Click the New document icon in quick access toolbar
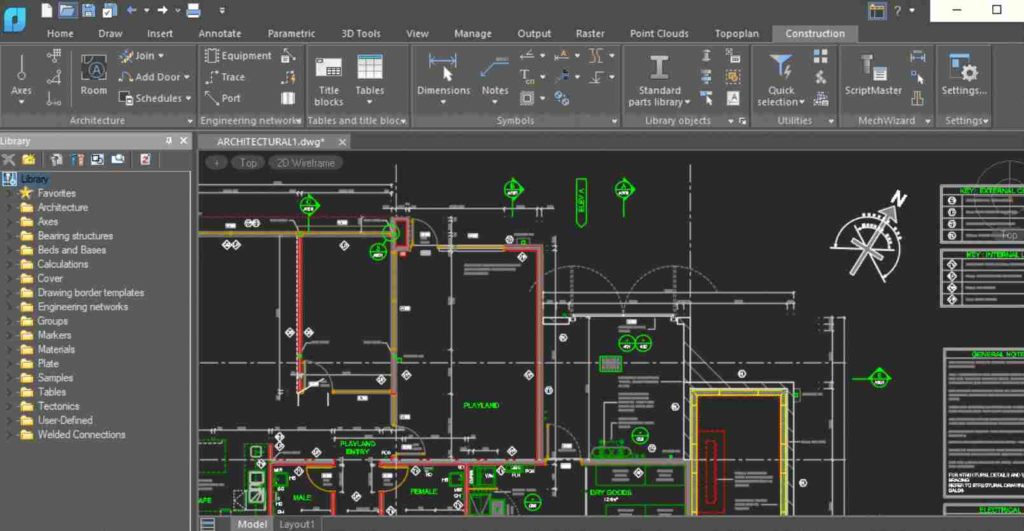The width and height of the screenshot is (1024, 531). pyautogui.click(x=46, y=10)
